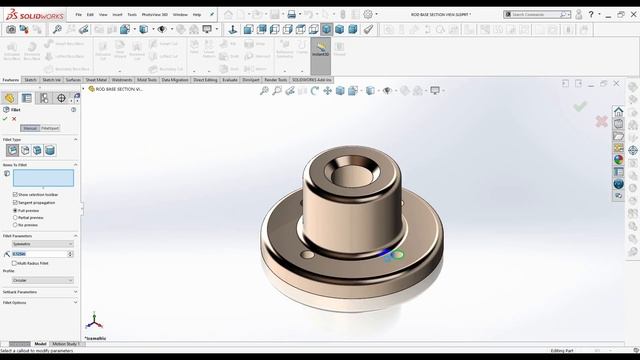Viewport: 640px width, 360px height.
Task: Select the pan view arrows icon
Action: [x=327, y=91]
